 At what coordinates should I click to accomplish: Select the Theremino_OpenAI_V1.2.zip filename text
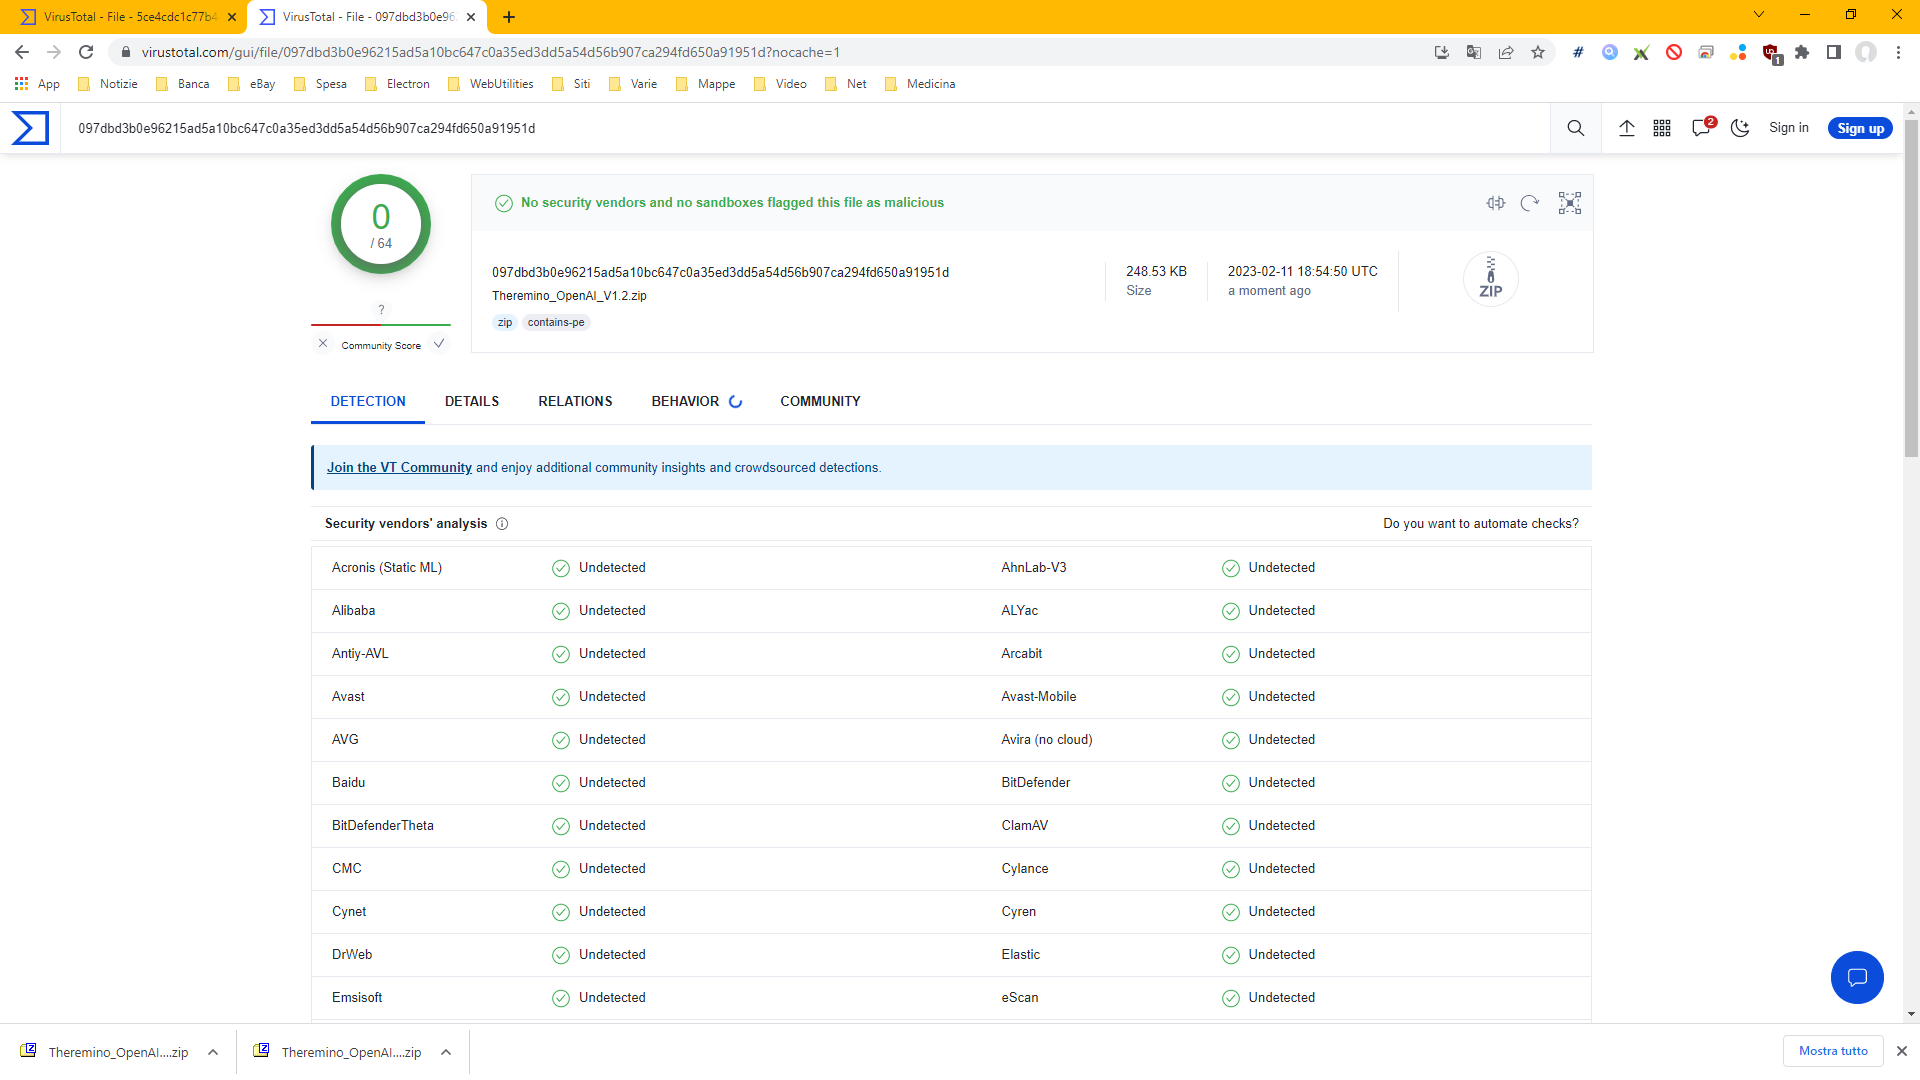pyautogui.click(x=569, y=296)
